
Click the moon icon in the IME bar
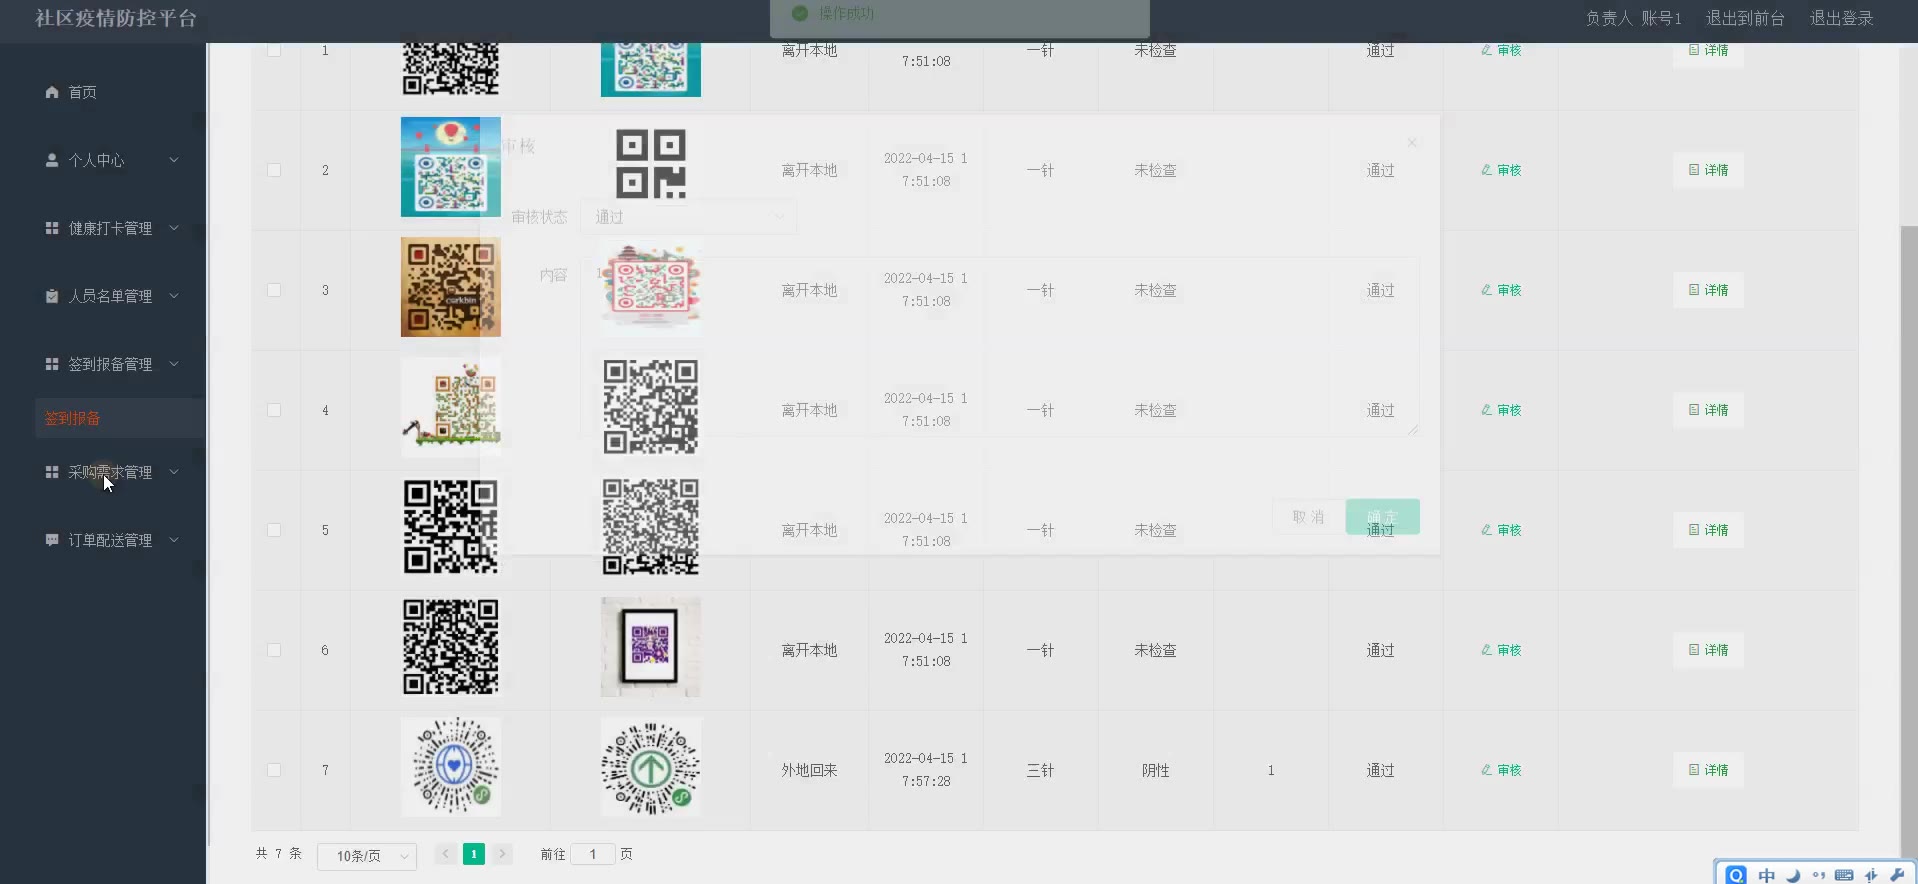pyautogui.click(x=1793, y=875)
